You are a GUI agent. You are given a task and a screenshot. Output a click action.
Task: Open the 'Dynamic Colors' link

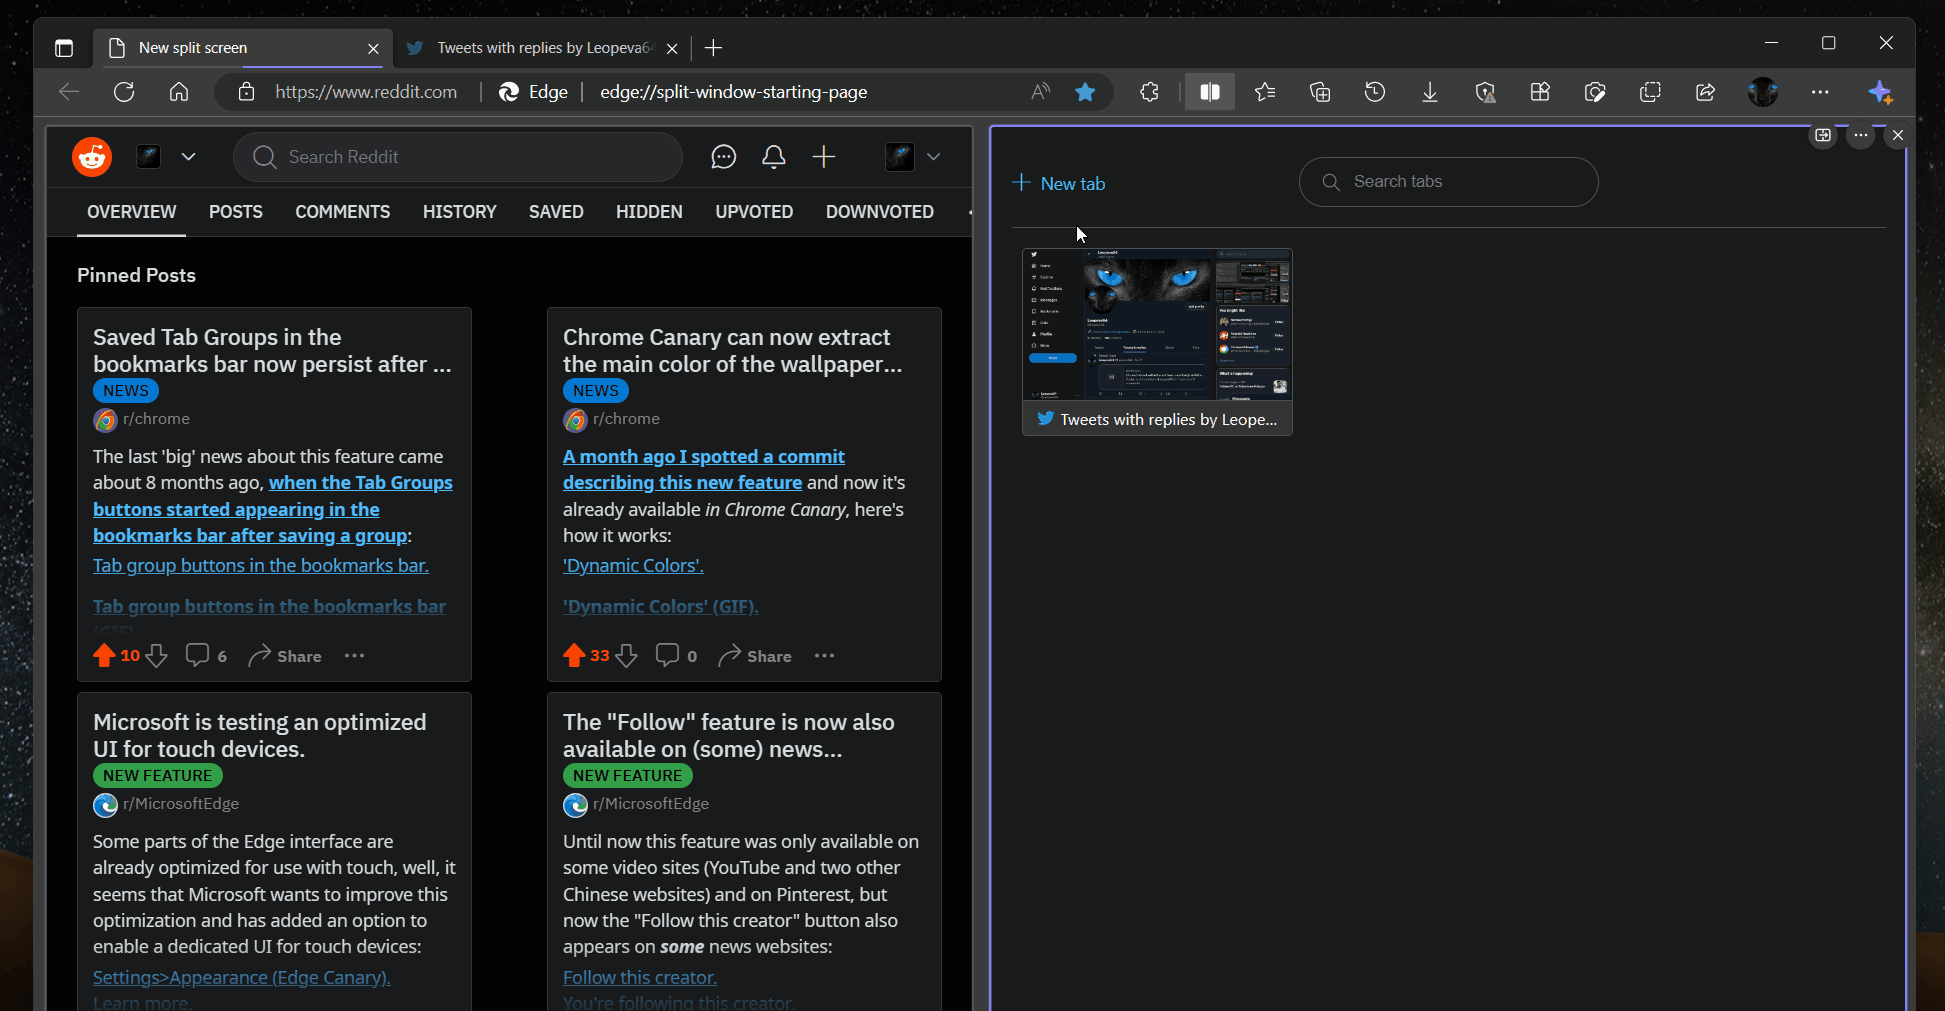633,565
